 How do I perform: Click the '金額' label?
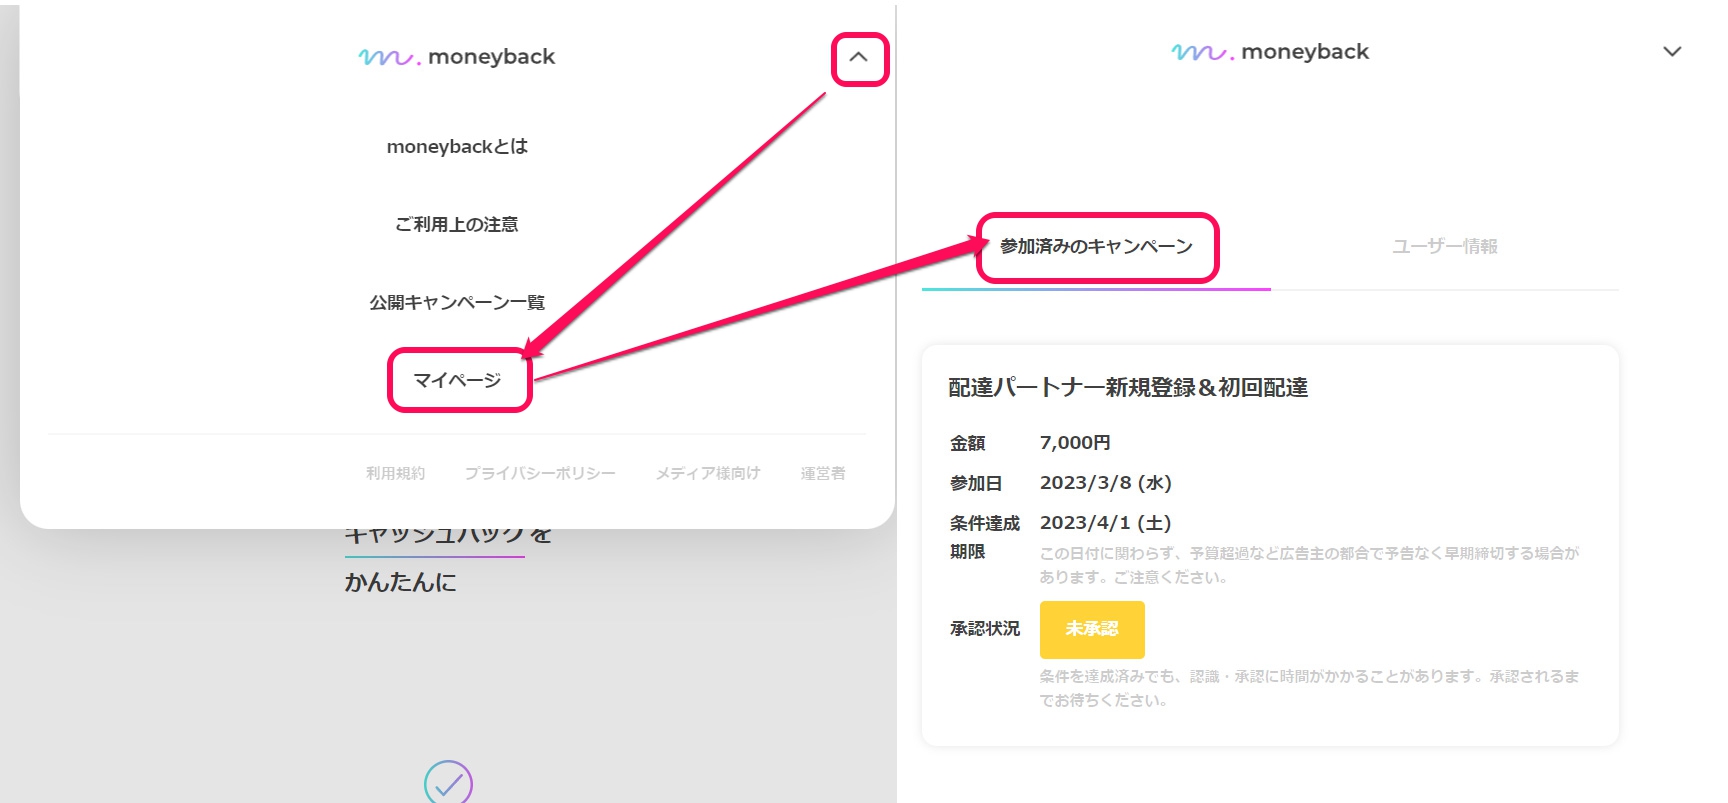tap(967, 443)
